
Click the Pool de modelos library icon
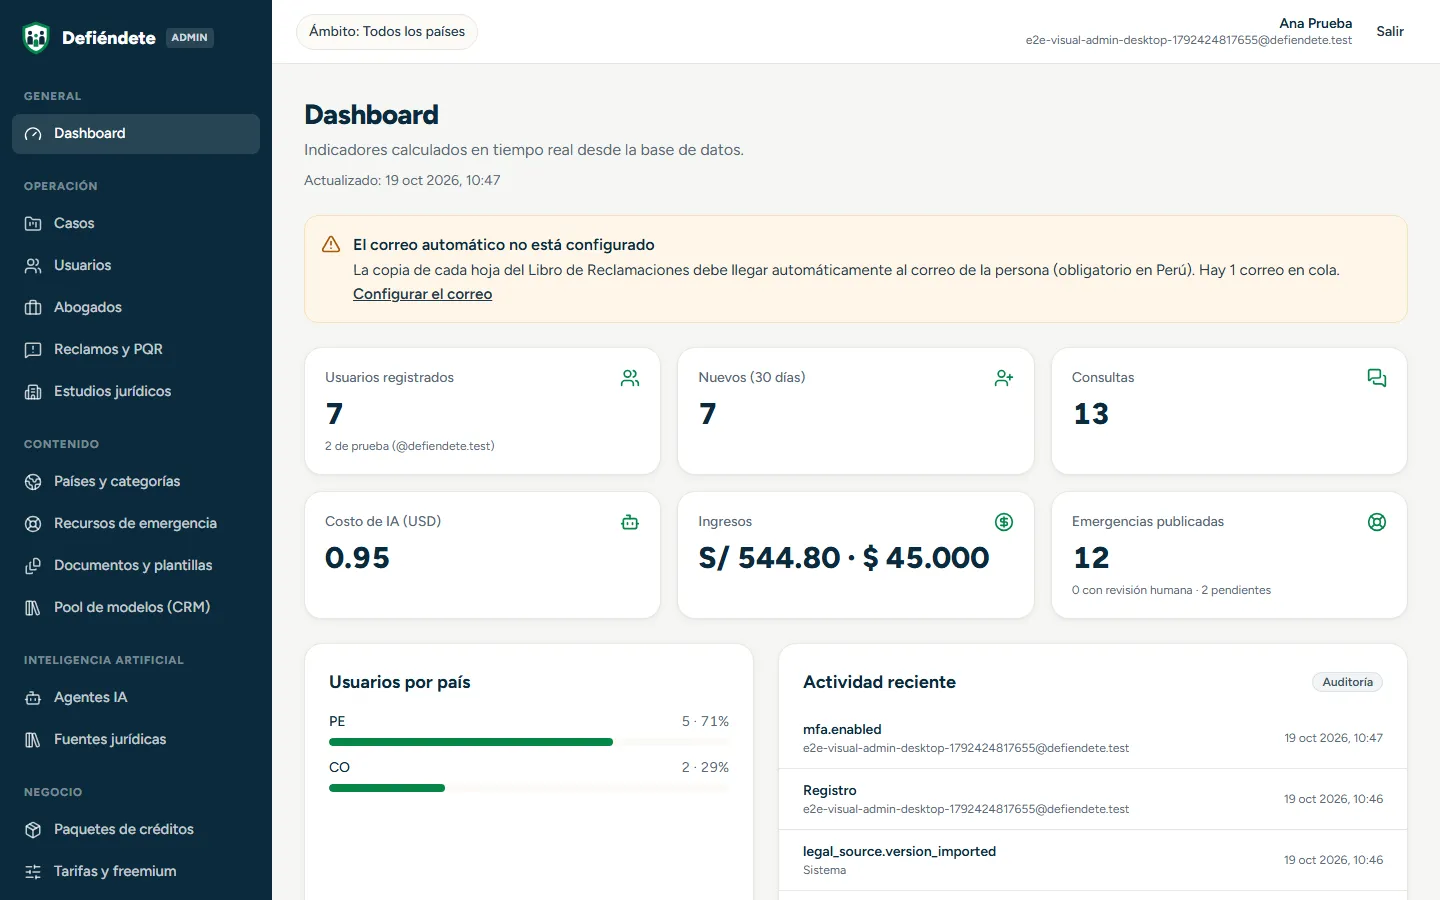(33, 608)
